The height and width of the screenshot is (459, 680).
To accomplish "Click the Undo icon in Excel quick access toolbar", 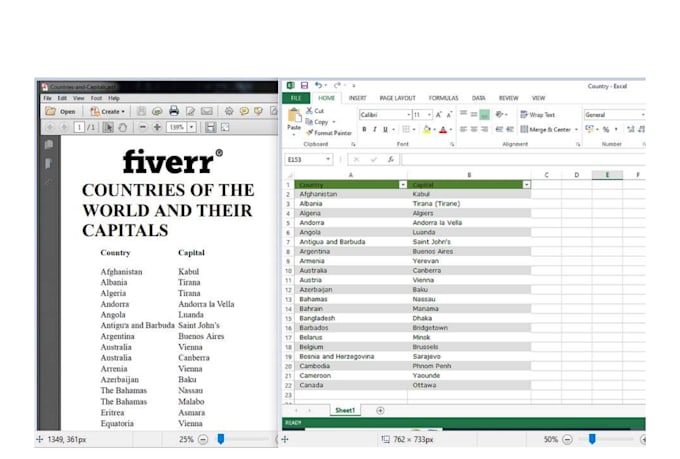I will click(318, 85).
